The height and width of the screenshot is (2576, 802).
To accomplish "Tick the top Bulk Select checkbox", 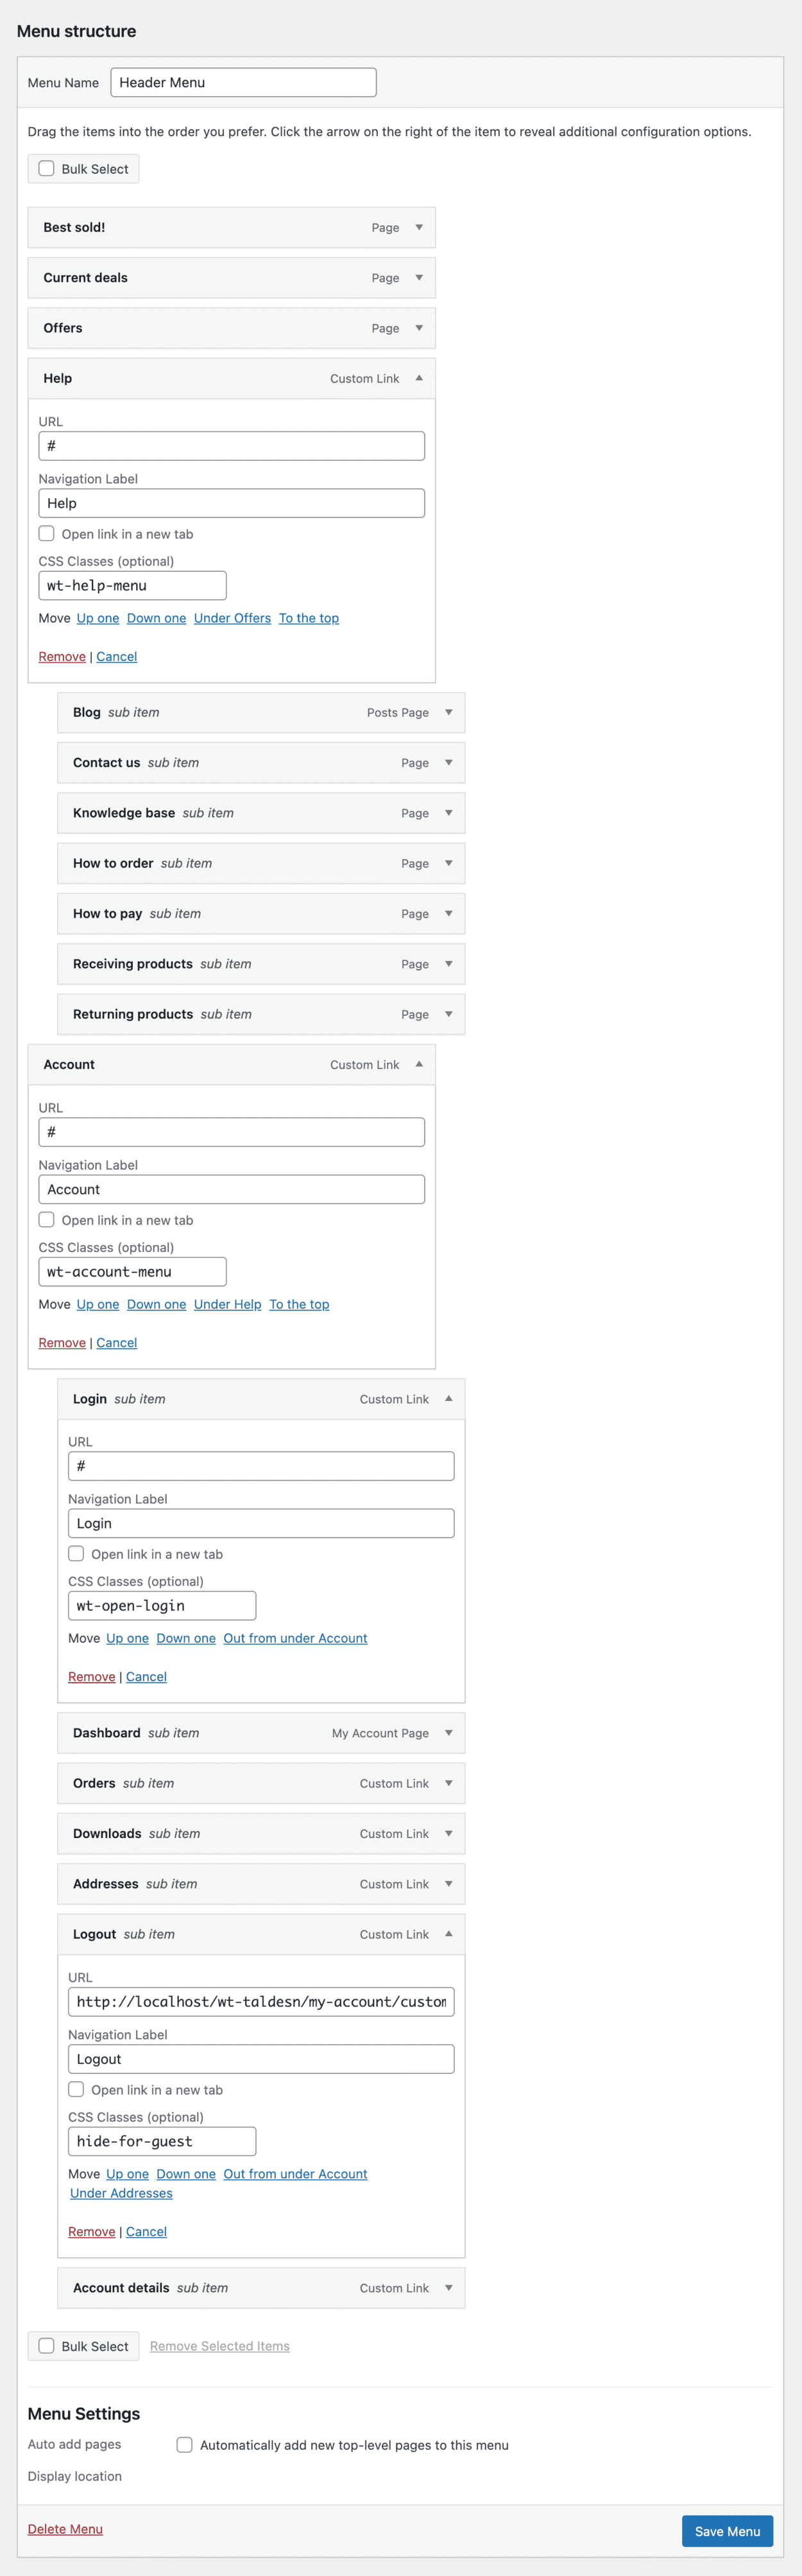I will coord(46,168).
